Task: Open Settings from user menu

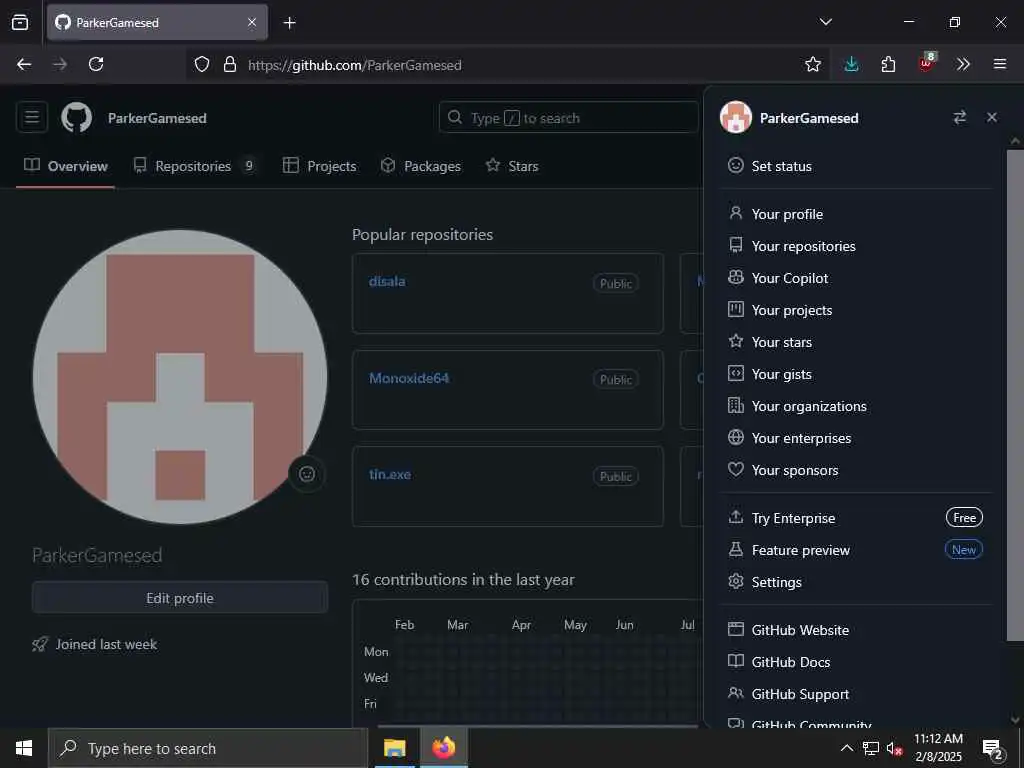Action: 856,581
